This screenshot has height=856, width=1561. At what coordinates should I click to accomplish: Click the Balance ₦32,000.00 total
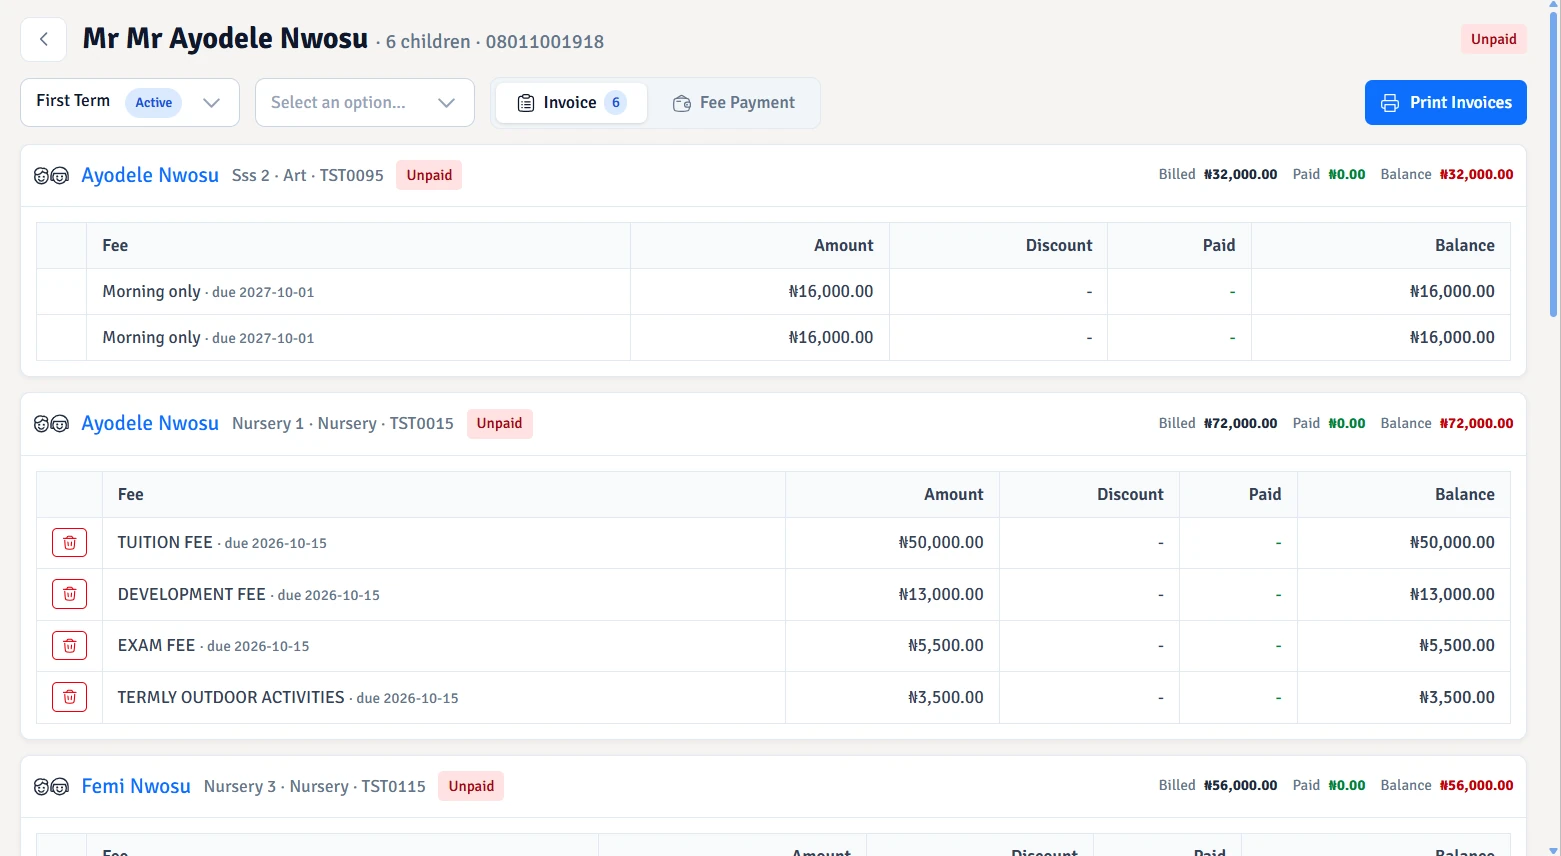coord(1447,174)
